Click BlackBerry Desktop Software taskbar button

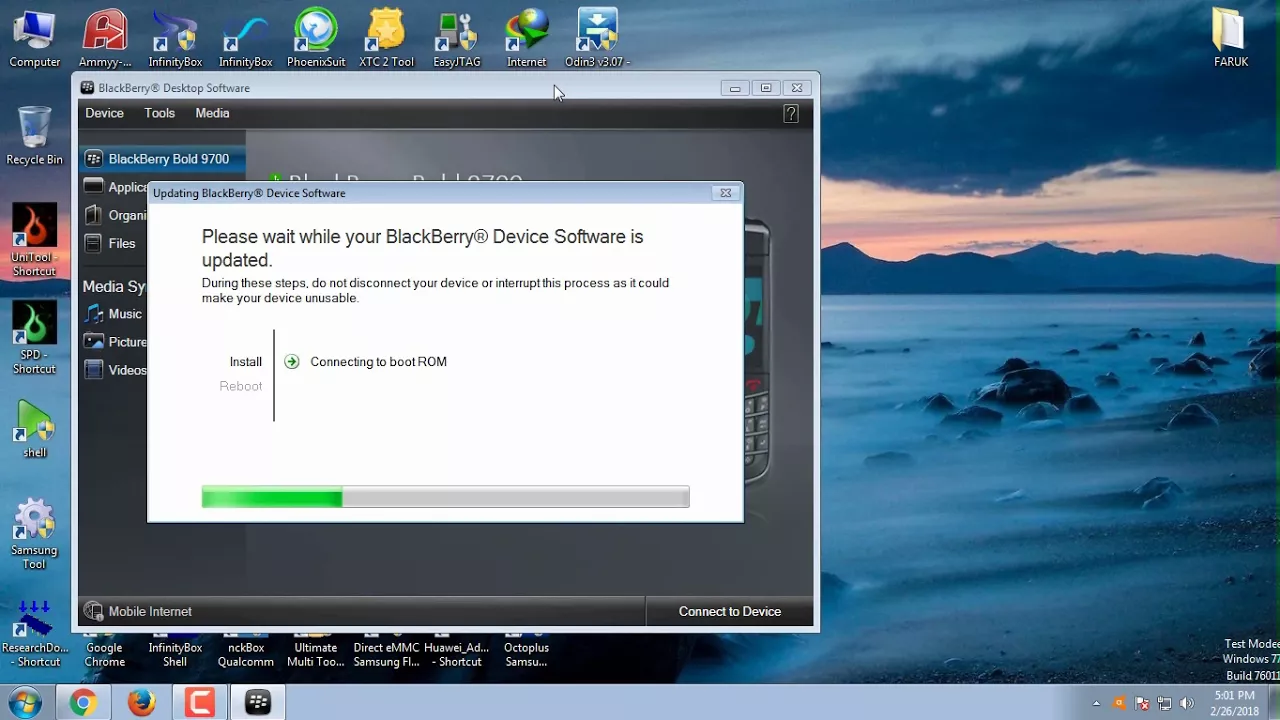[258, 703]
